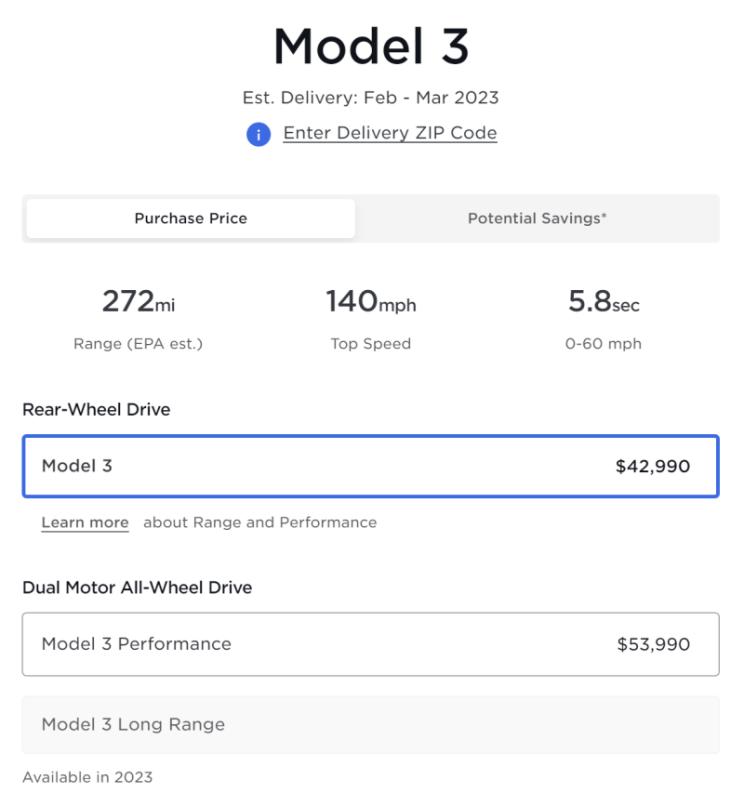Image resolution: width=744 pixels, height=806 pixels.
Task: Click the 5.8sec acceleration statistic
Action: click(603, 301)
